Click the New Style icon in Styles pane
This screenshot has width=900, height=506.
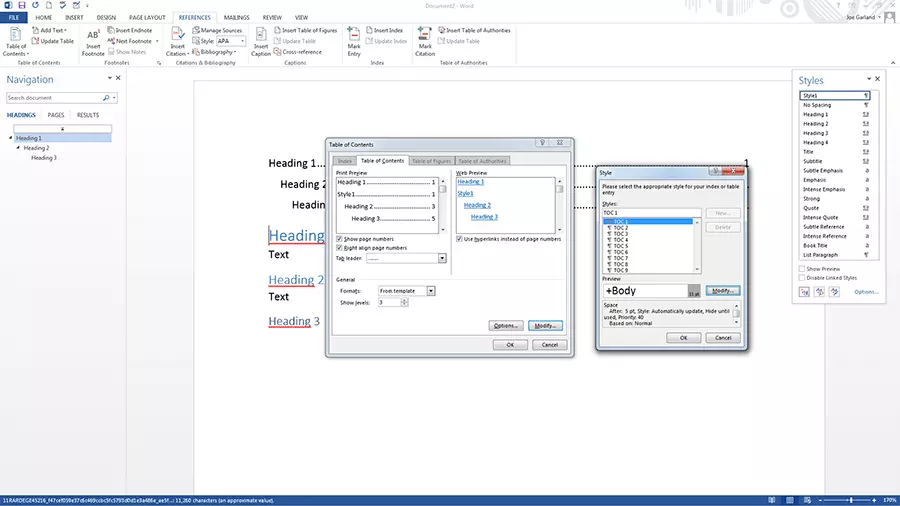coord(805,292)
